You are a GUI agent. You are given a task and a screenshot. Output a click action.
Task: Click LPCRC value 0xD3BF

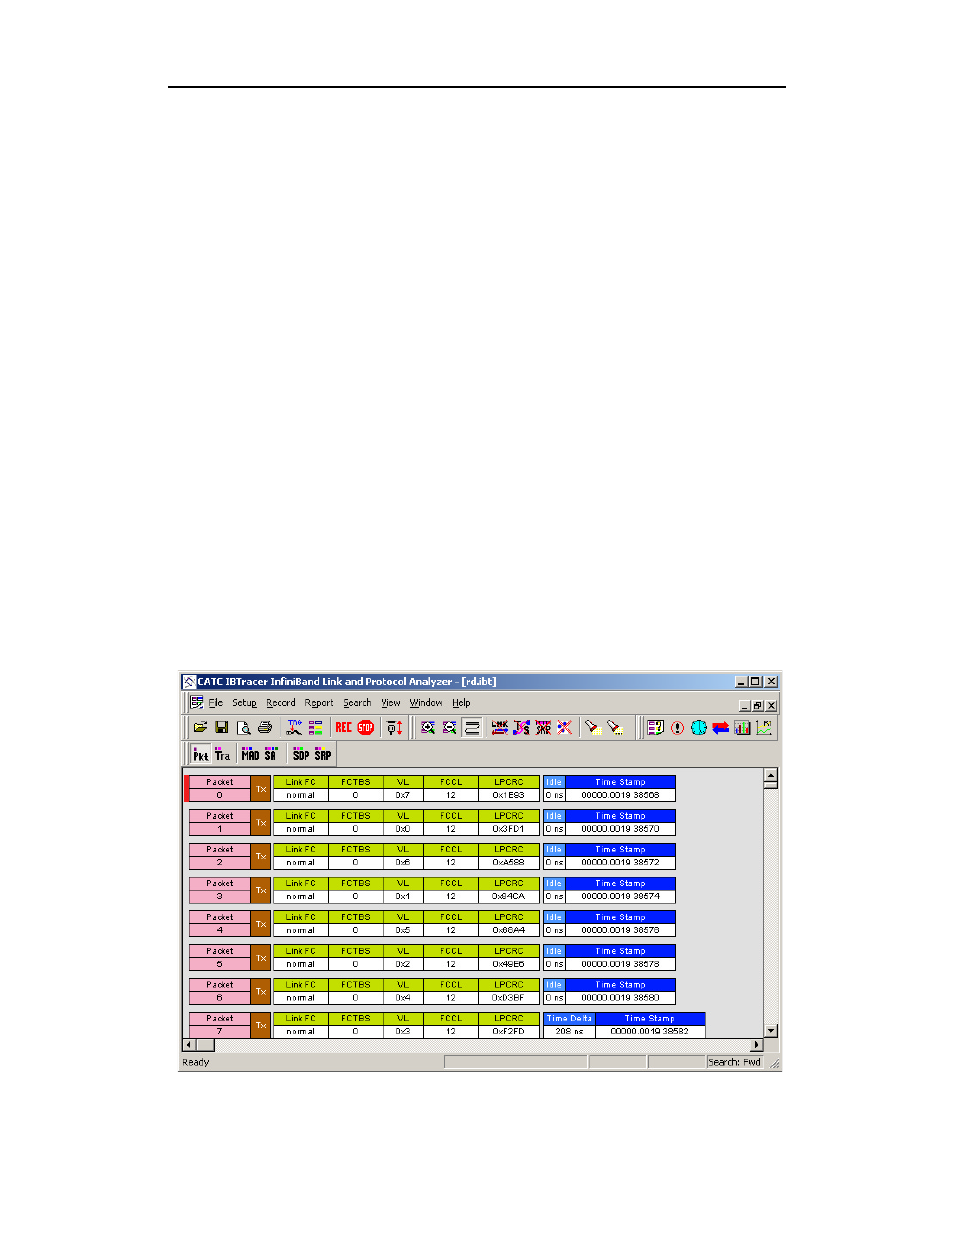[x=509, y=998]
